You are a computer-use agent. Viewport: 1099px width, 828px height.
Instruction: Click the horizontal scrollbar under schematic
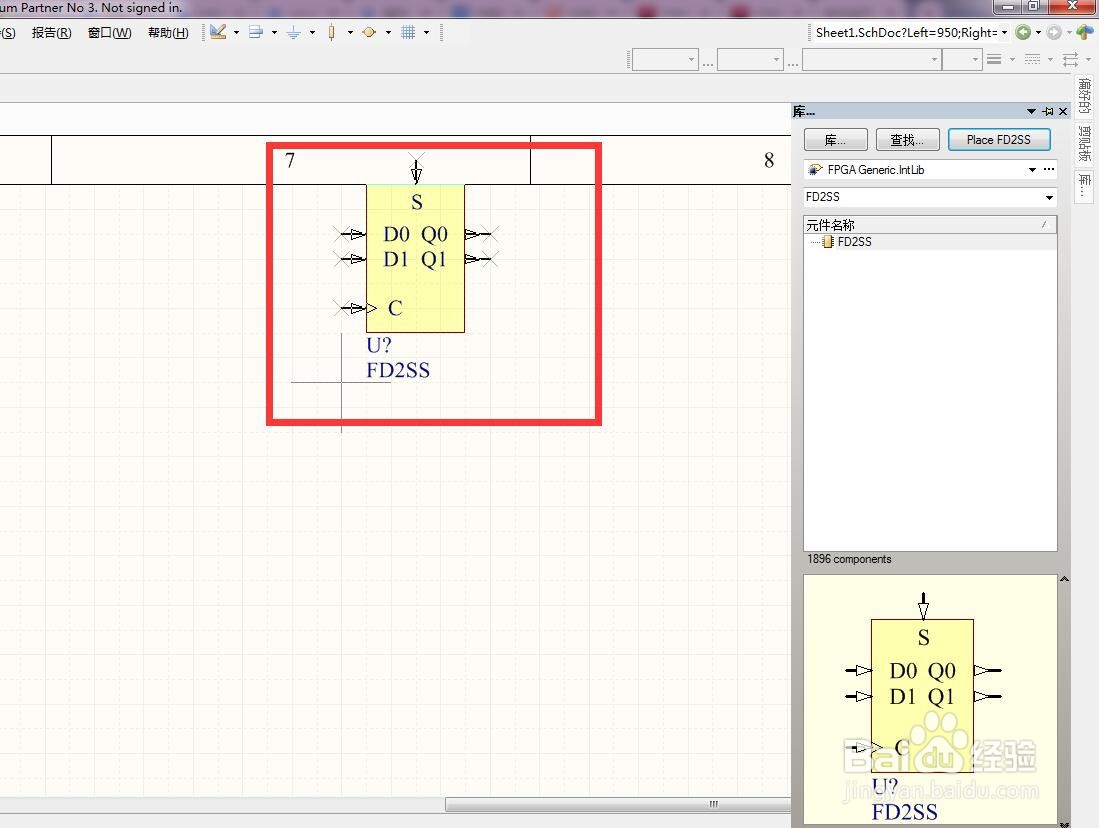click(x=617, y=804)
